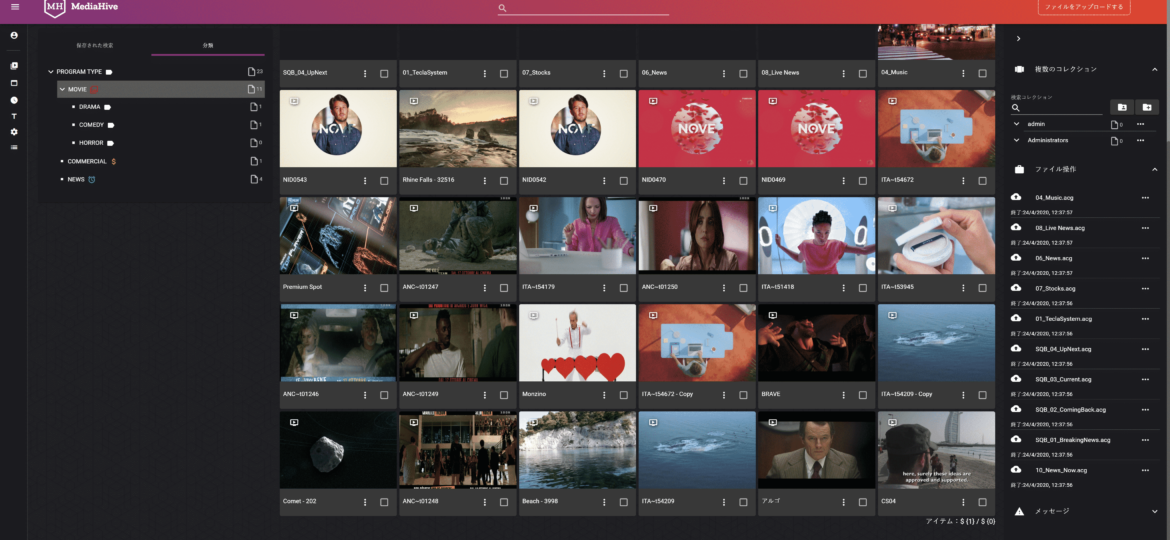The height and width of the screenshot is (540, 1170).
Task: Click into the top search field
Action: coord(589,8)
